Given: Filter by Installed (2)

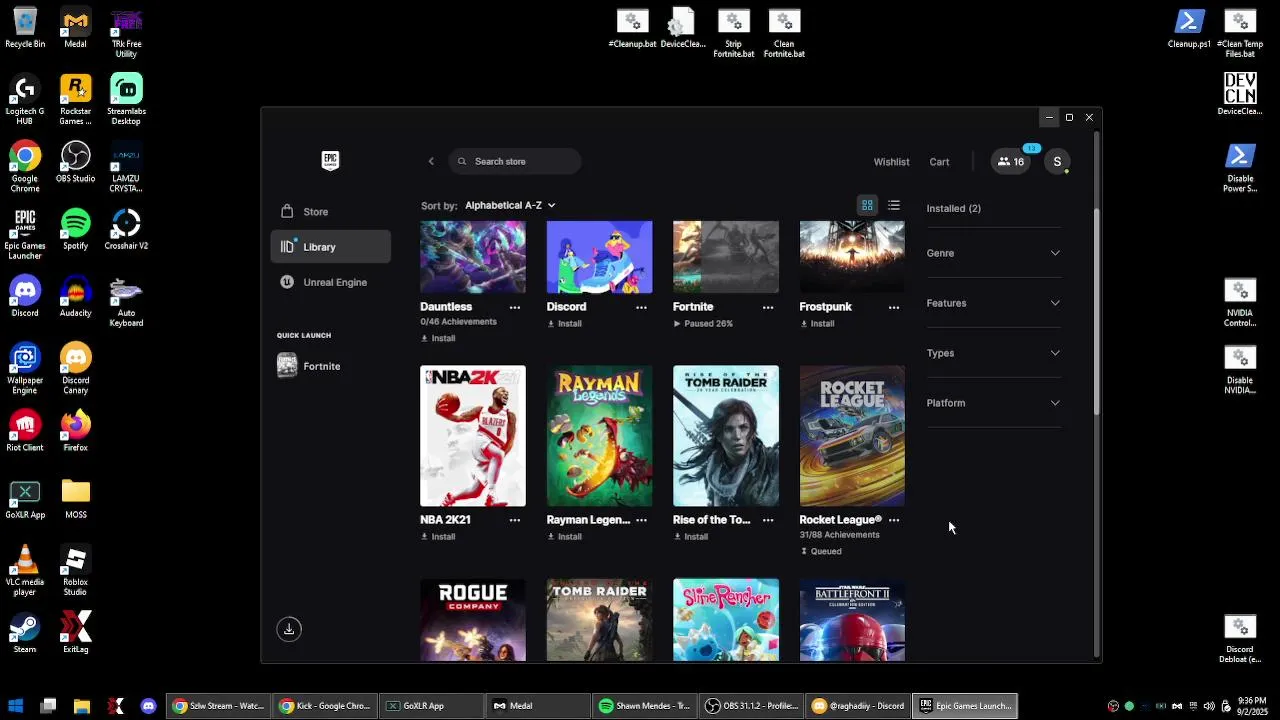Looking at the screenshot, I should [x=953, y=209].
